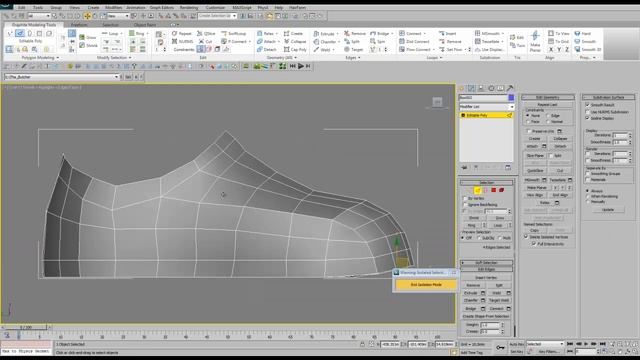Click the Repeat tool in Edit panel
Image resolution: width=640 pixels, height=360 pixels.
pyautogui.click(x=182, y=33)
